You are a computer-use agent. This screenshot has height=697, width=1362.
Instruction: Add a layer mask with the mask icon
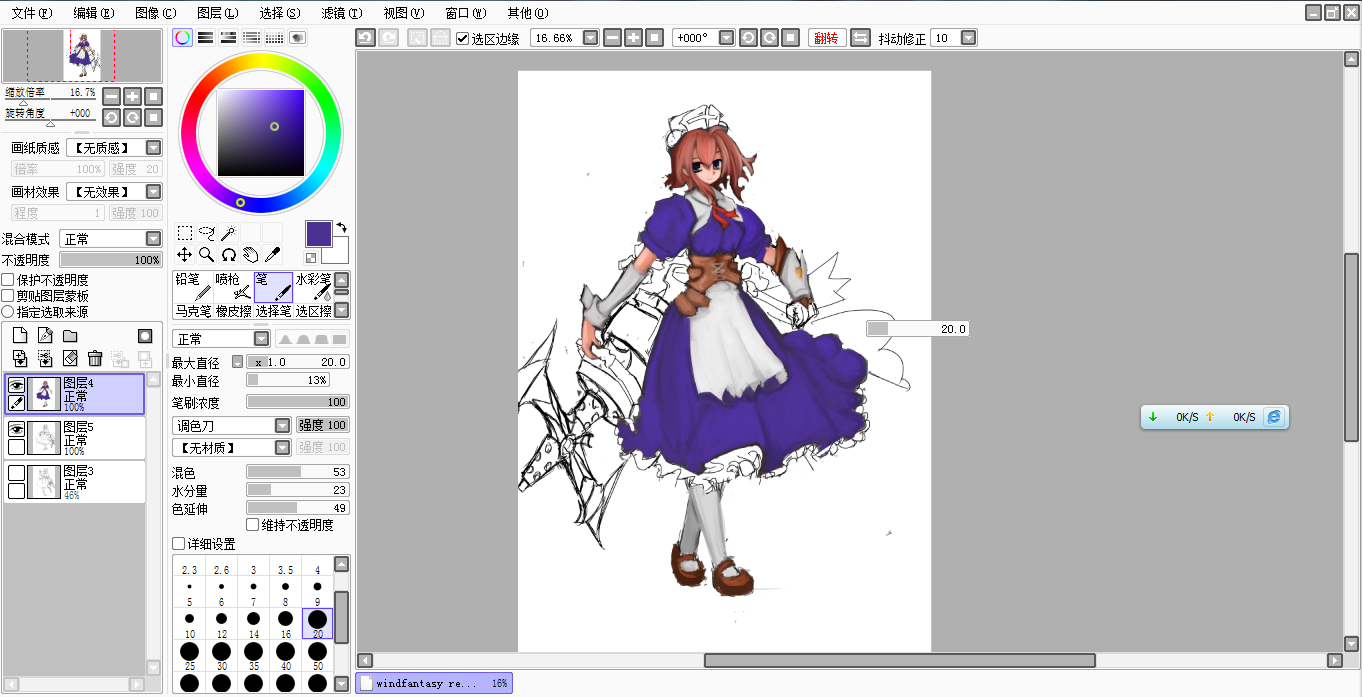coord(145,336)
